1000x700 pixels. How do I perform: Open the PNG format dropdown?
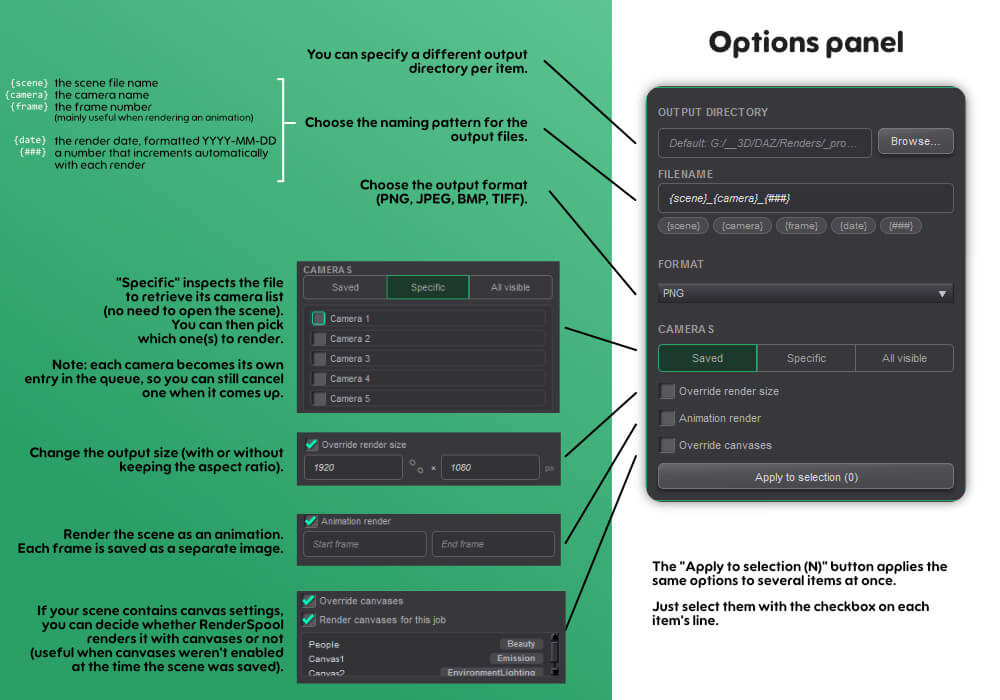coord(805,293)
